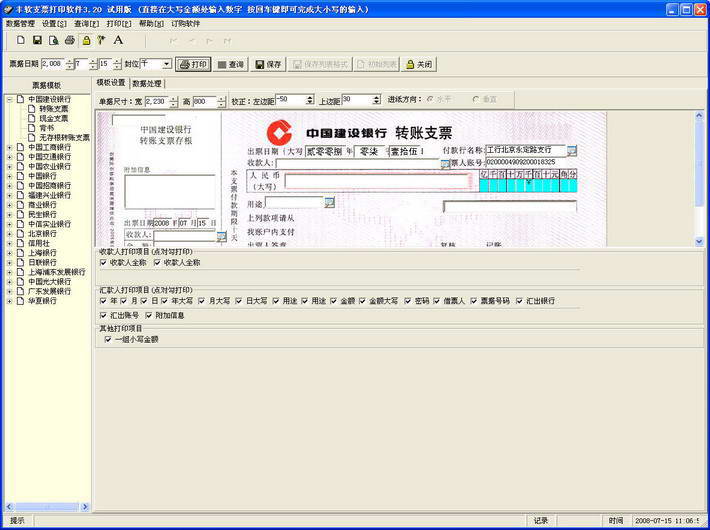Click the 打印 print button
Viewport: 710px width, 530px height.
click(x=193, y=64)
